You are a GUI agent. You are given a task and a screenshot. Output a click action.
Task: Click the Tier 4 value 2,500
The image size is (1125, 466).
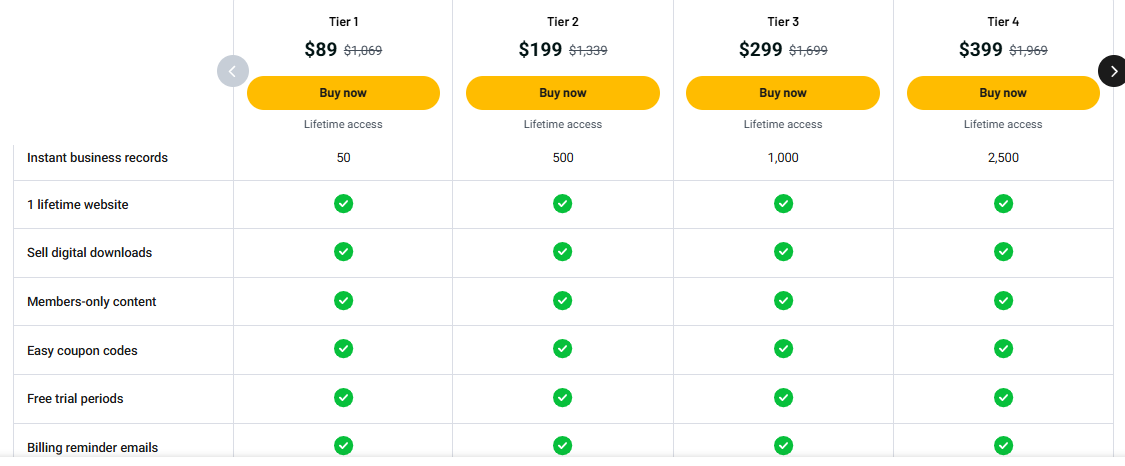click(1003, 158)
